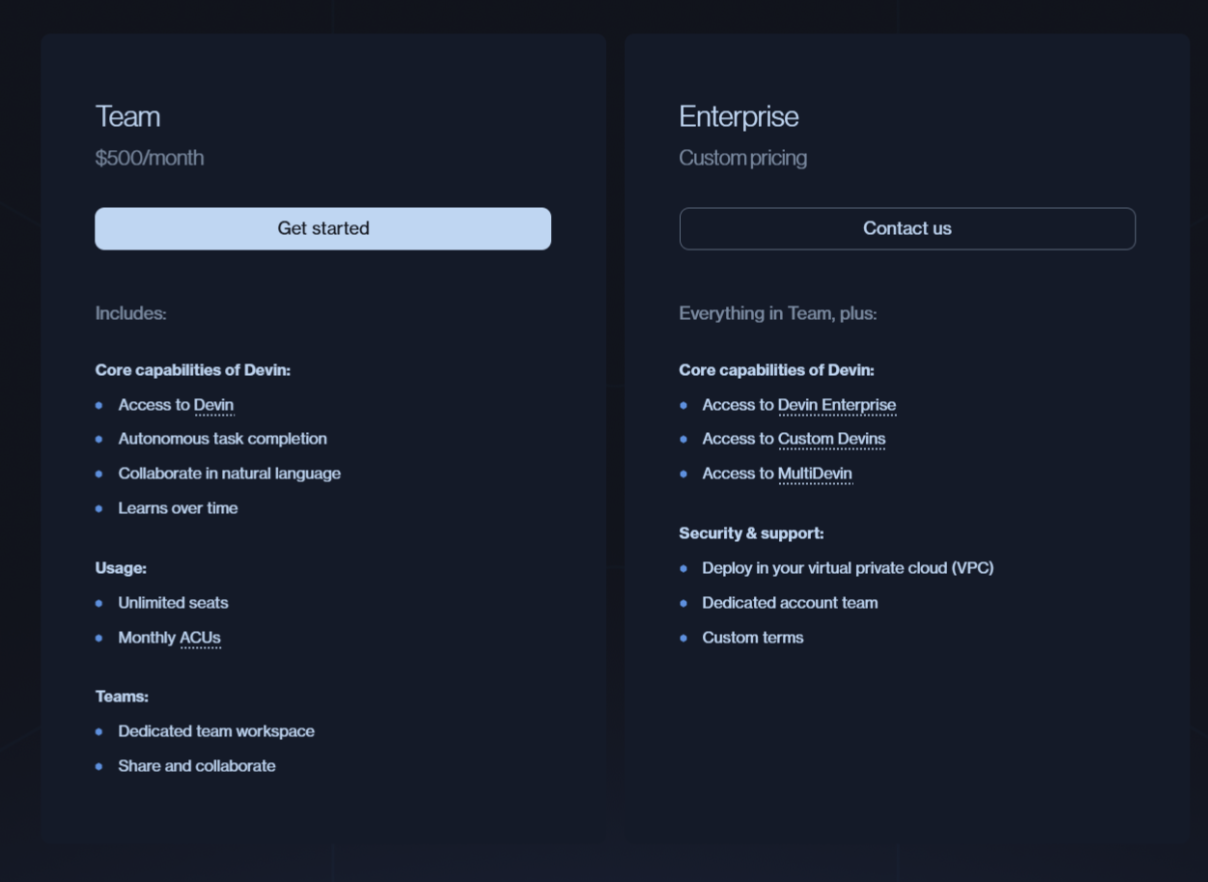Click Dedicated account team item
The height and width of the screenshot is (882, 1208).
790,603
